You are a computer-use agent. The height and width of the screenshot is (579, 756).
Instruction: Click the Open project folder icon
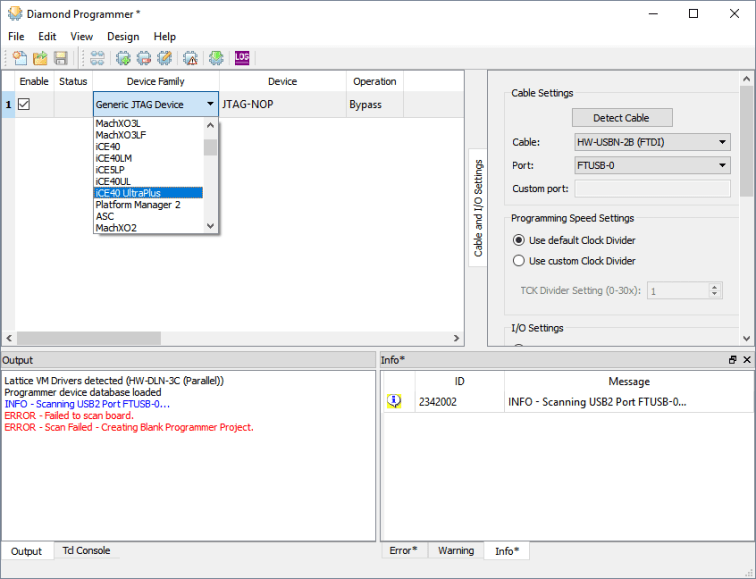40,58
